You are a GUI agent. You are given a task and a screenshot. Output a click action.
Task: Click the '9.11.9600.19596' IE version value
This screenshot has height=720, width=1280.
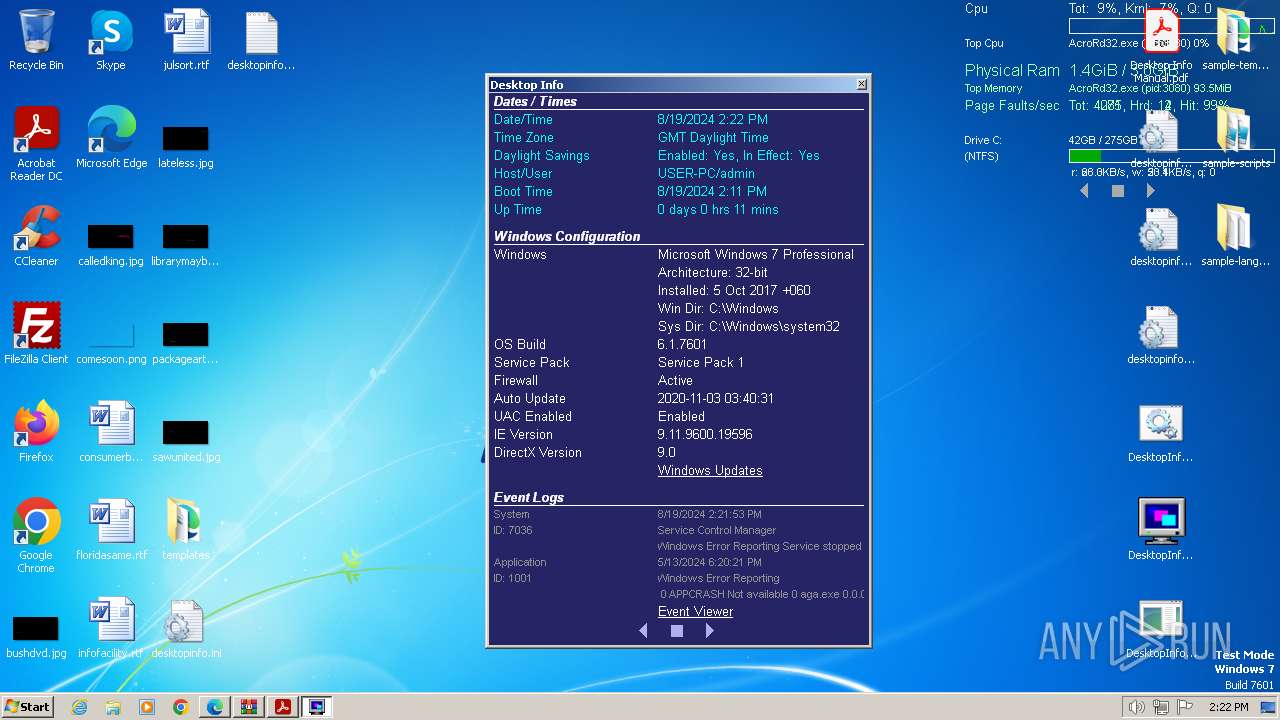[x=705, y=435]
